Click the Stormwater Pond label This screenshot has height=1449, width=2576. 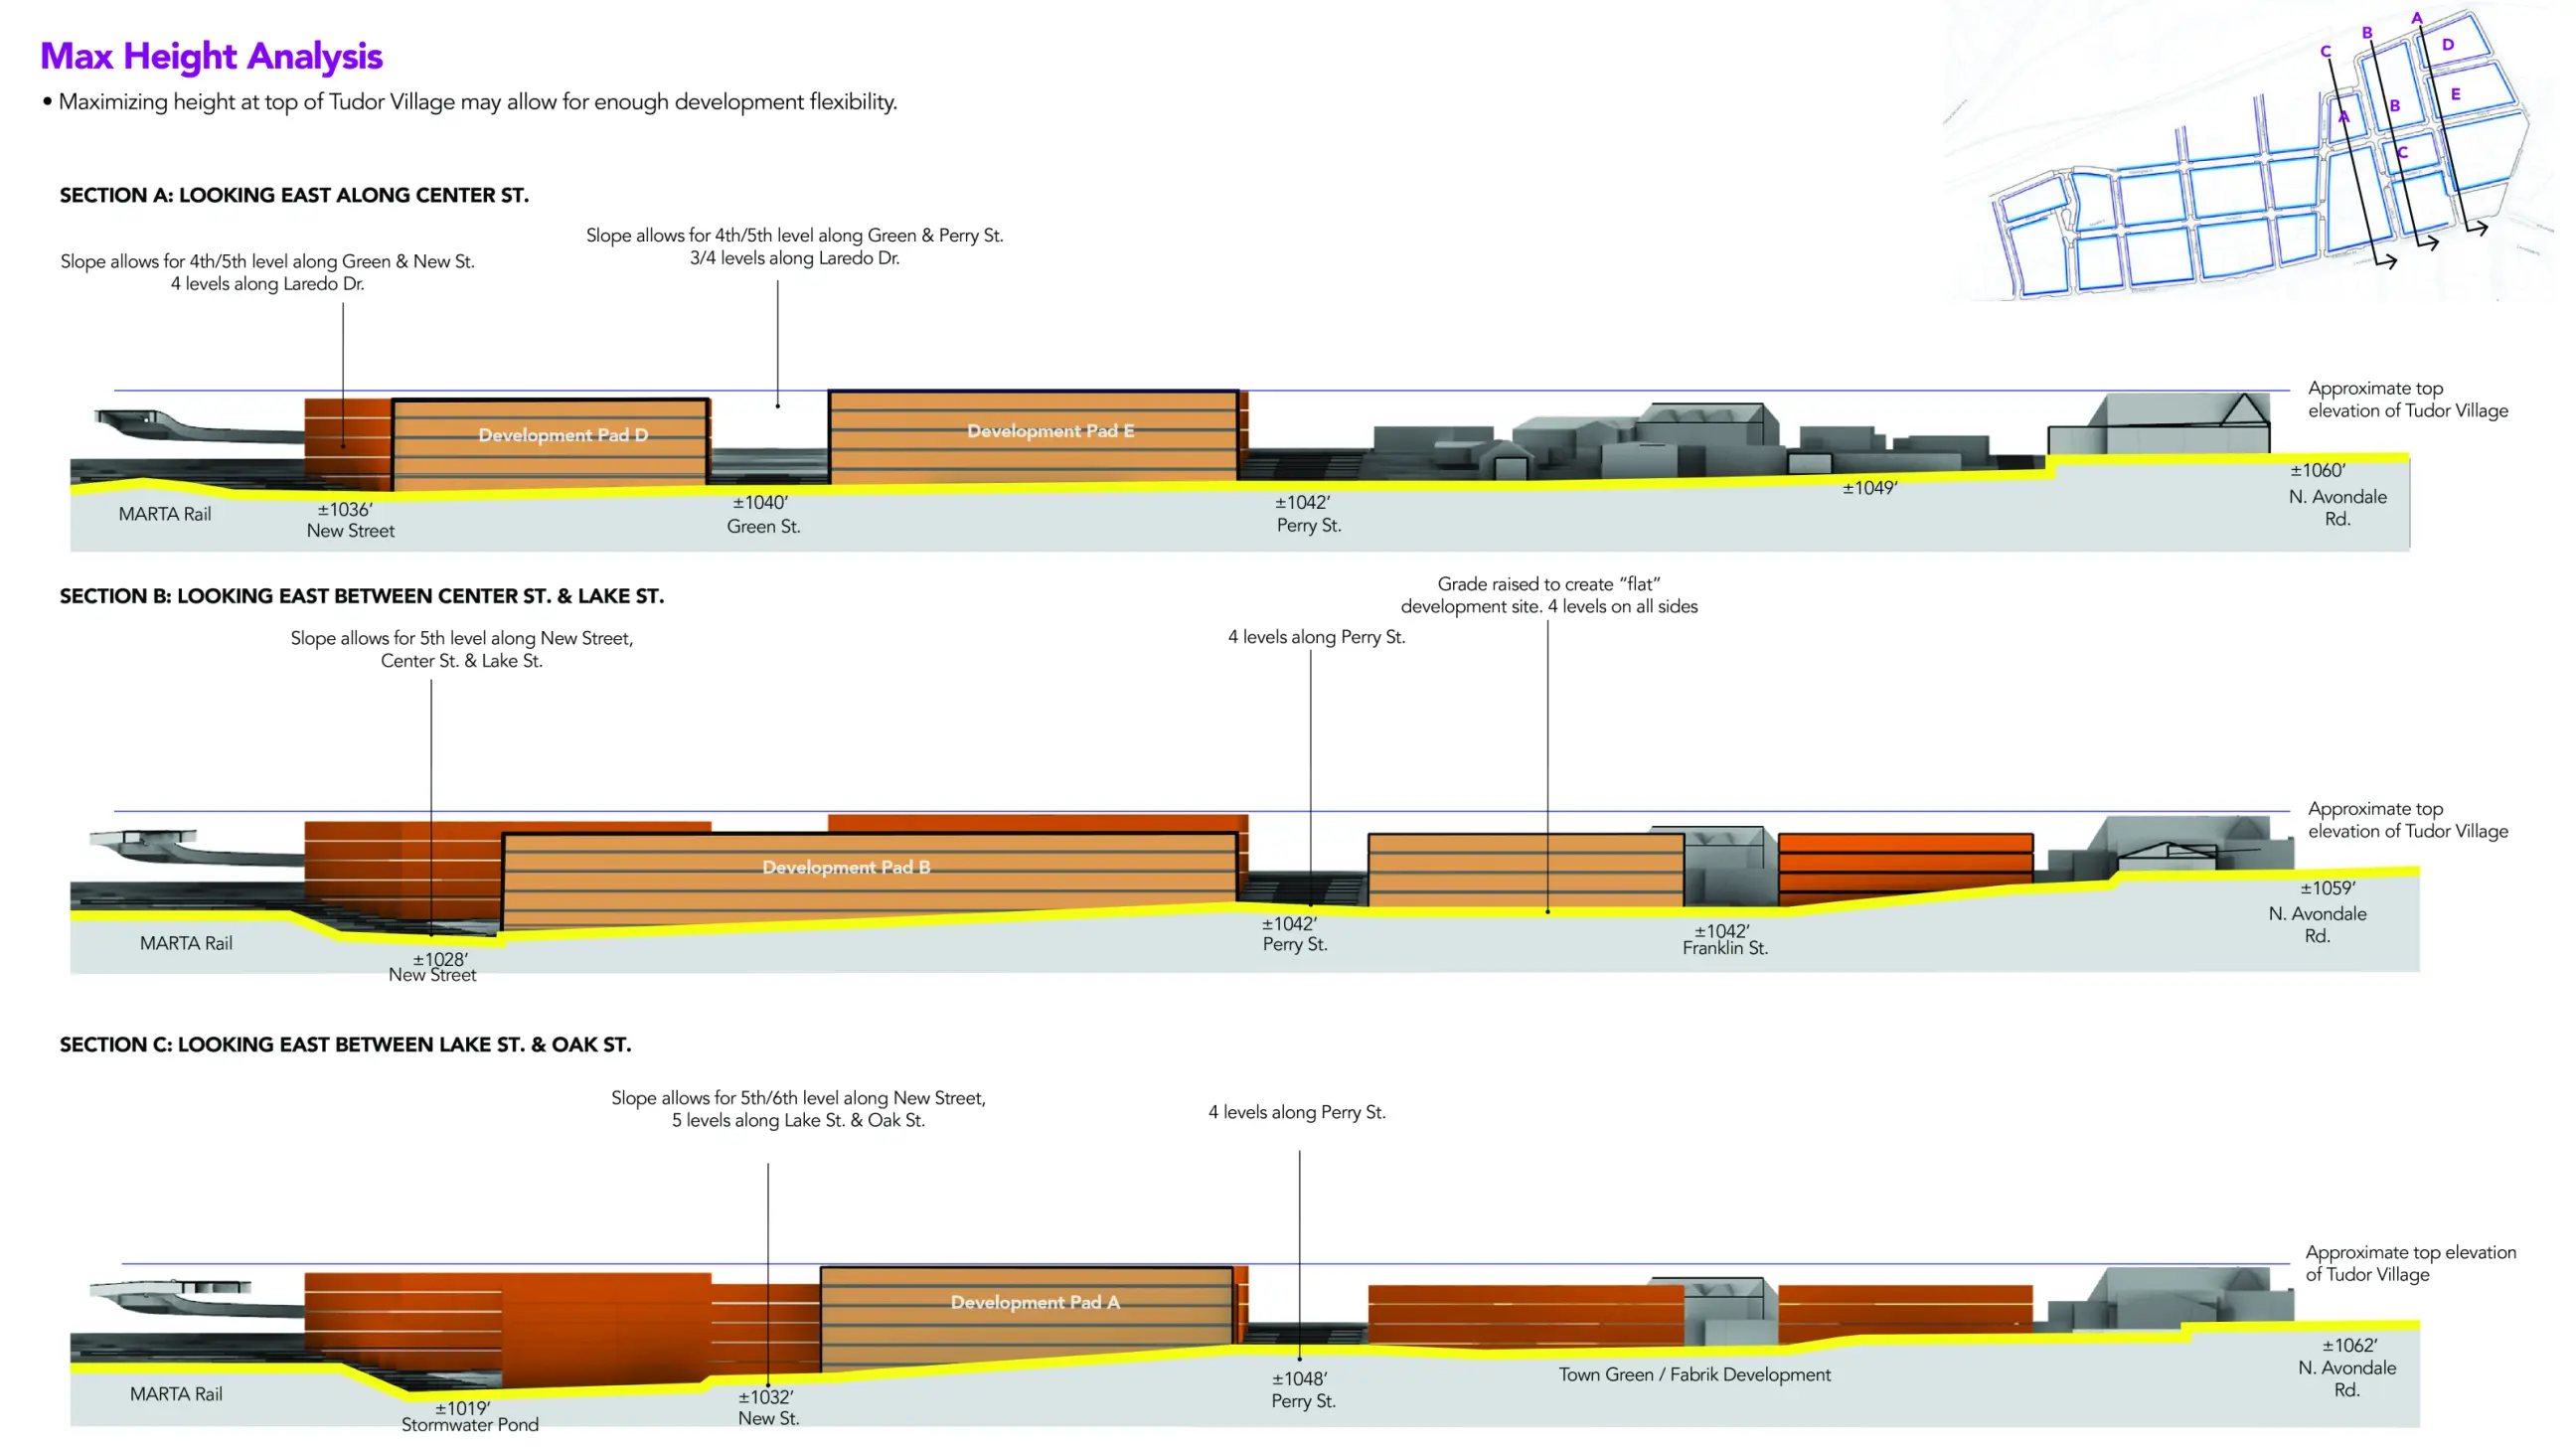(470, 1424)
